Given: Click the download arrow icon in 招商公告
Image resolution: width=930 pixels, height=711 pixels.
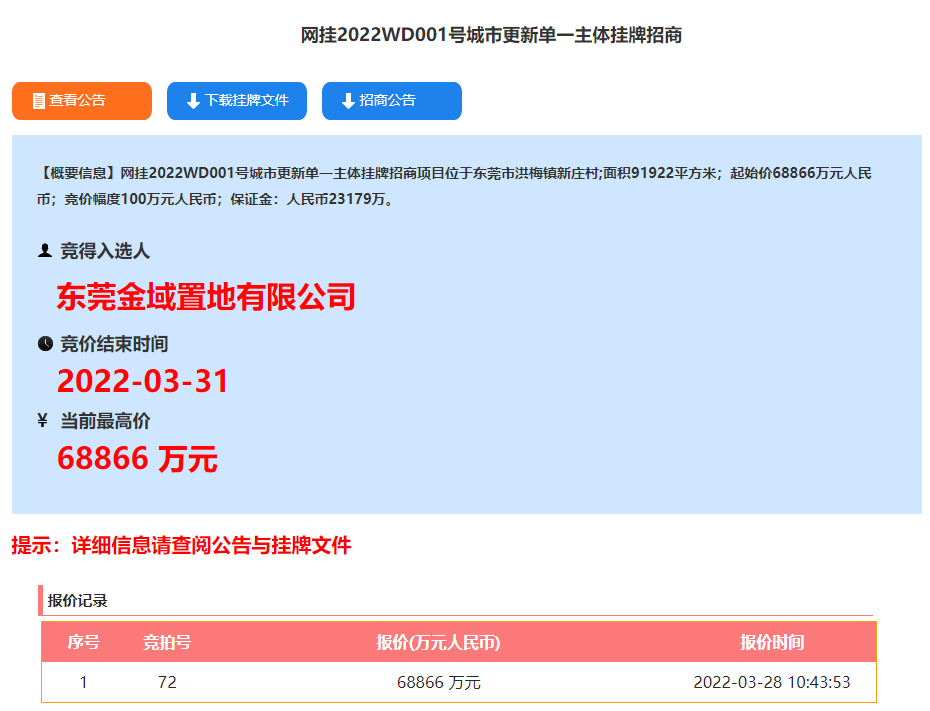Looking at the screenshot, I should click(x=348, y=101).
